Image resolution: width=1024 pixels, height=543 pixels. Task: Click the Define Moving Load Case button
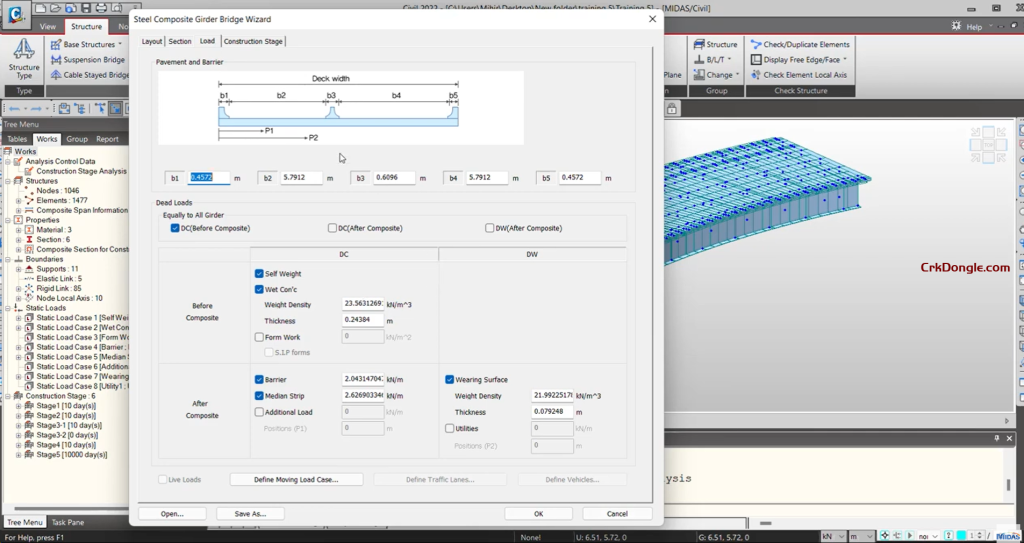[x=298, y=480]
